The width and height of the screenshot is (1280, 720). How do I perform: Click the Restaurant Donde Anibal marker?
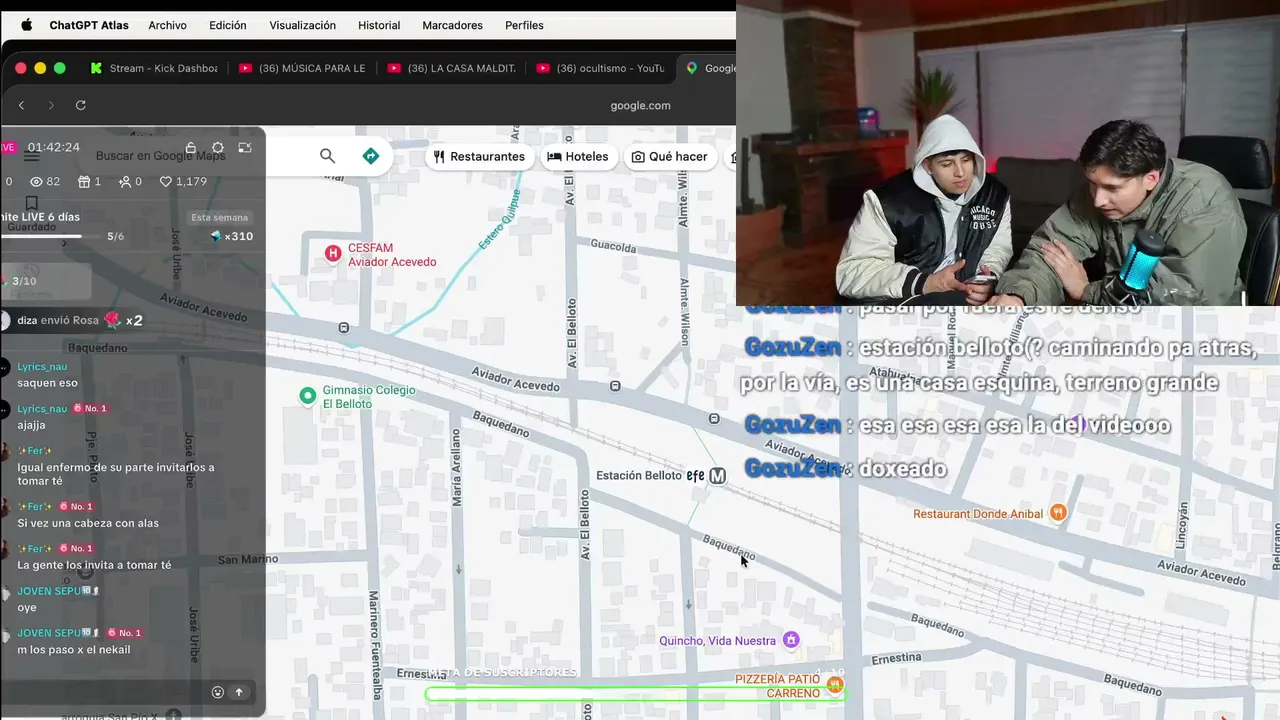(1058, 513)
